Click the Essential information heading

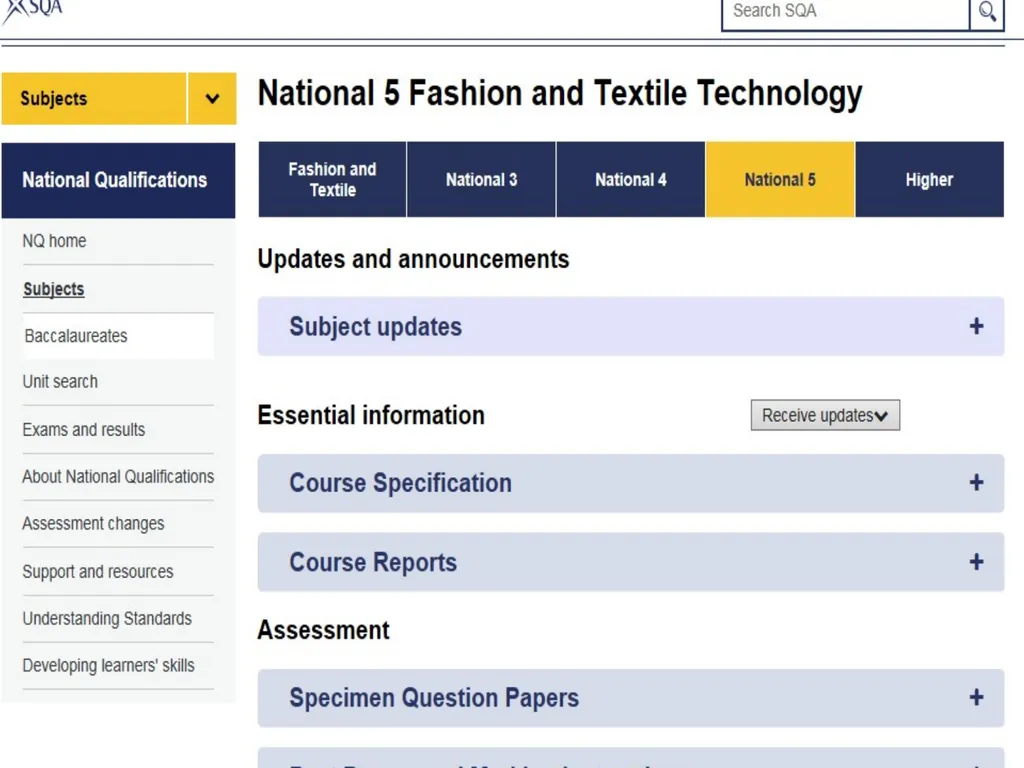coord(371,415)
